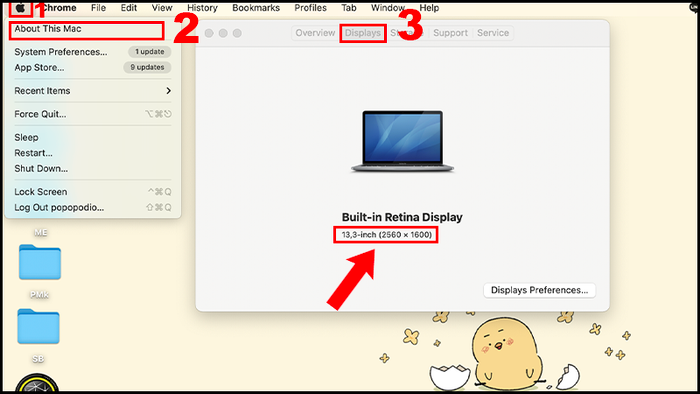Switch to the Support tab
Viewport: 700px width, 394px height.
(x=450, y=33)
